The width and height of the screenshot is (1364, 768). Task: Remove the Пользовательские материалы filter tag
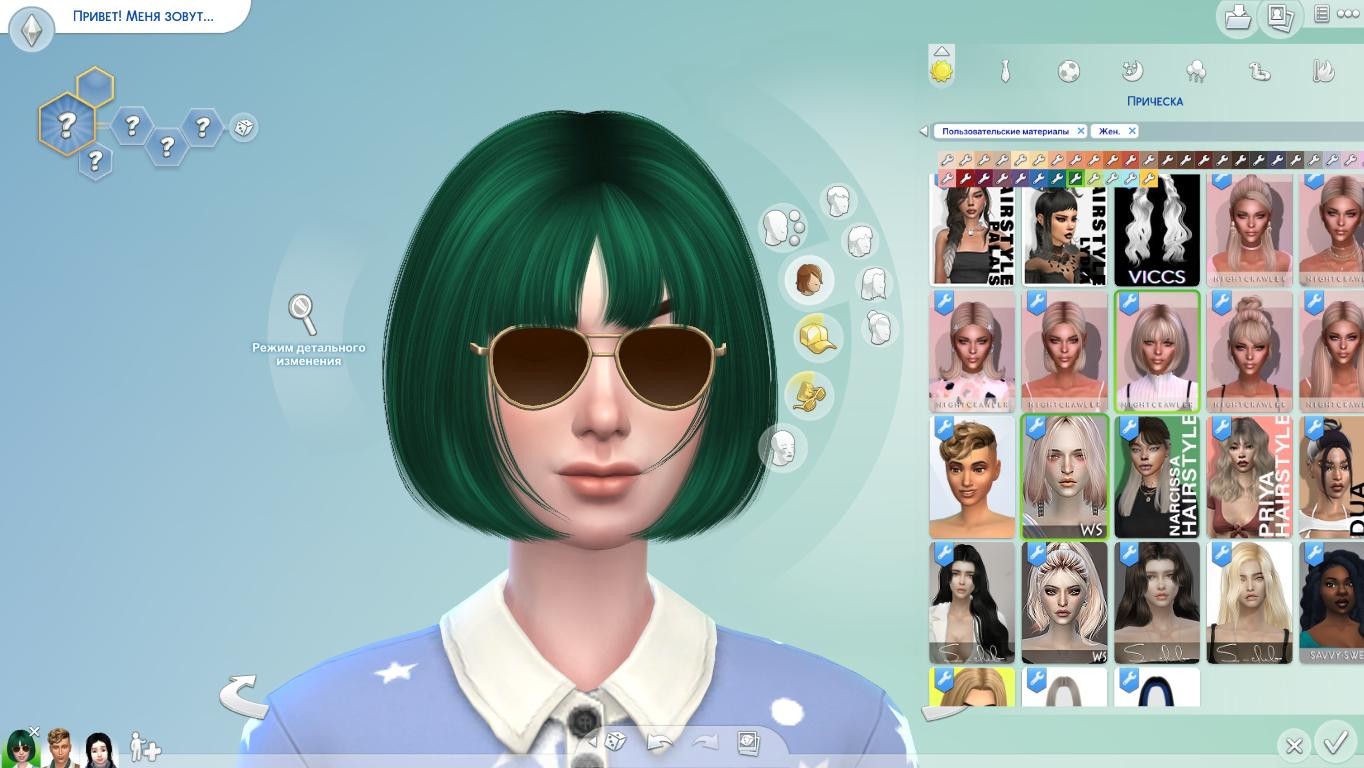pos(1081,131)
